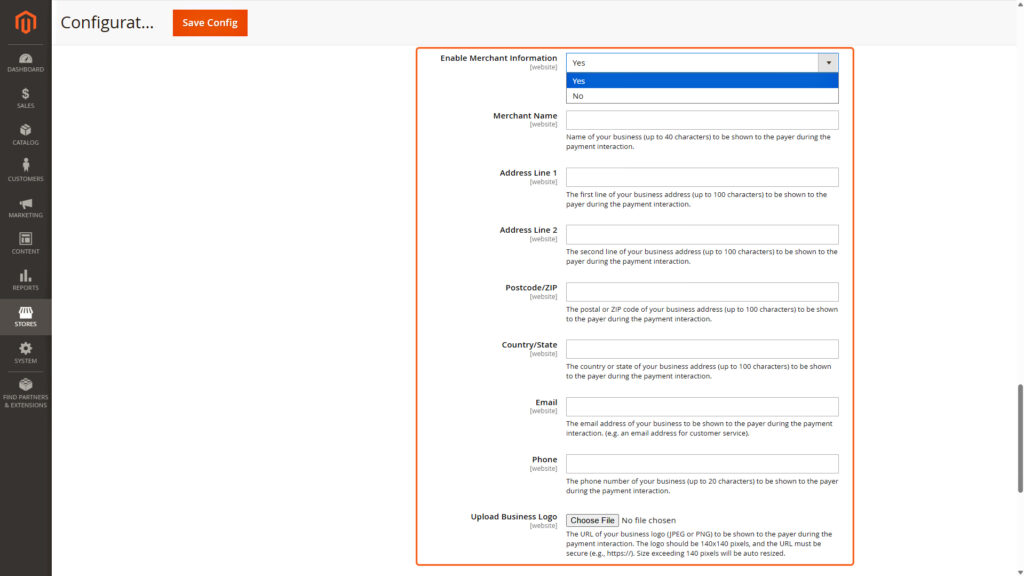1024x576 pixels.
Task: Select No to disable merchant information
Action: point(701,95)
